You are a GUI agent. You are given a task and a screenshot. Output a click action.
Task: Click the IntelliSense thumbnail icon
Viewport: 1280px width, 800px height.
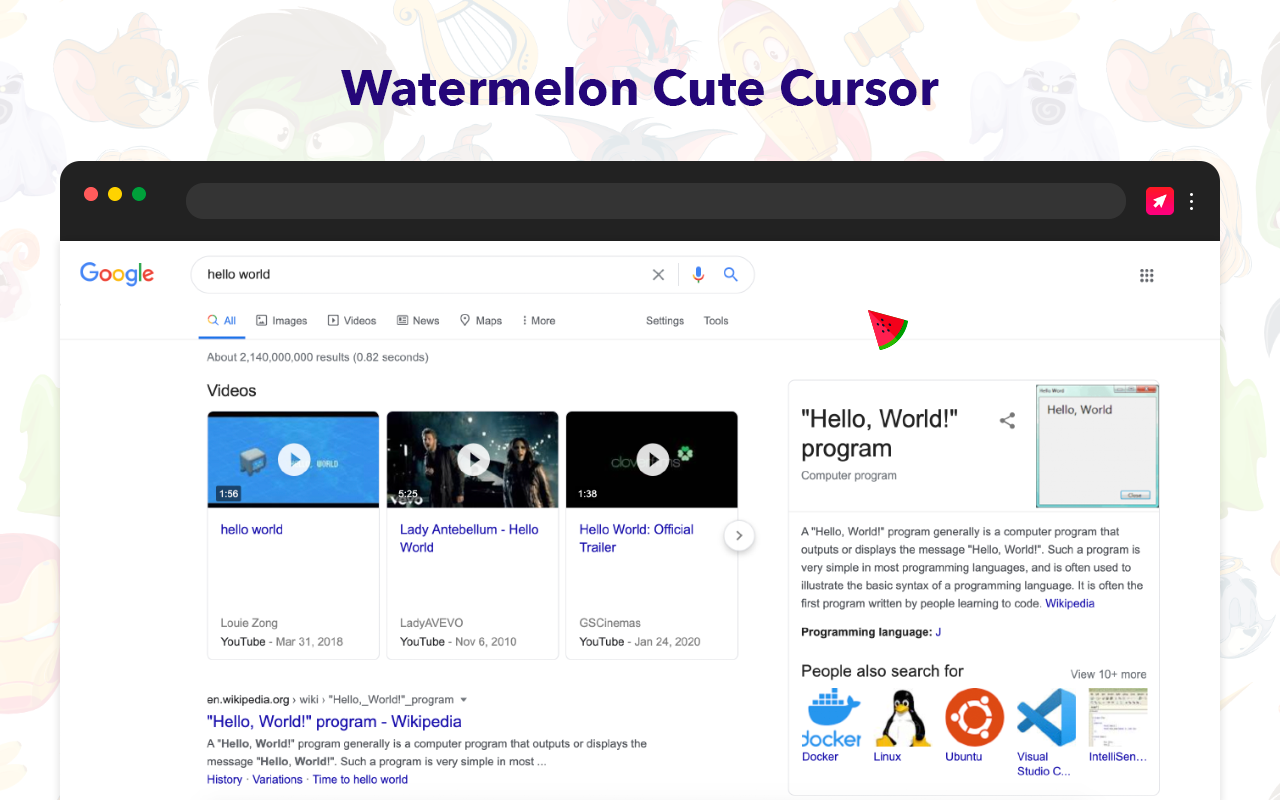pyautogui.click(x=1117, y=715)
